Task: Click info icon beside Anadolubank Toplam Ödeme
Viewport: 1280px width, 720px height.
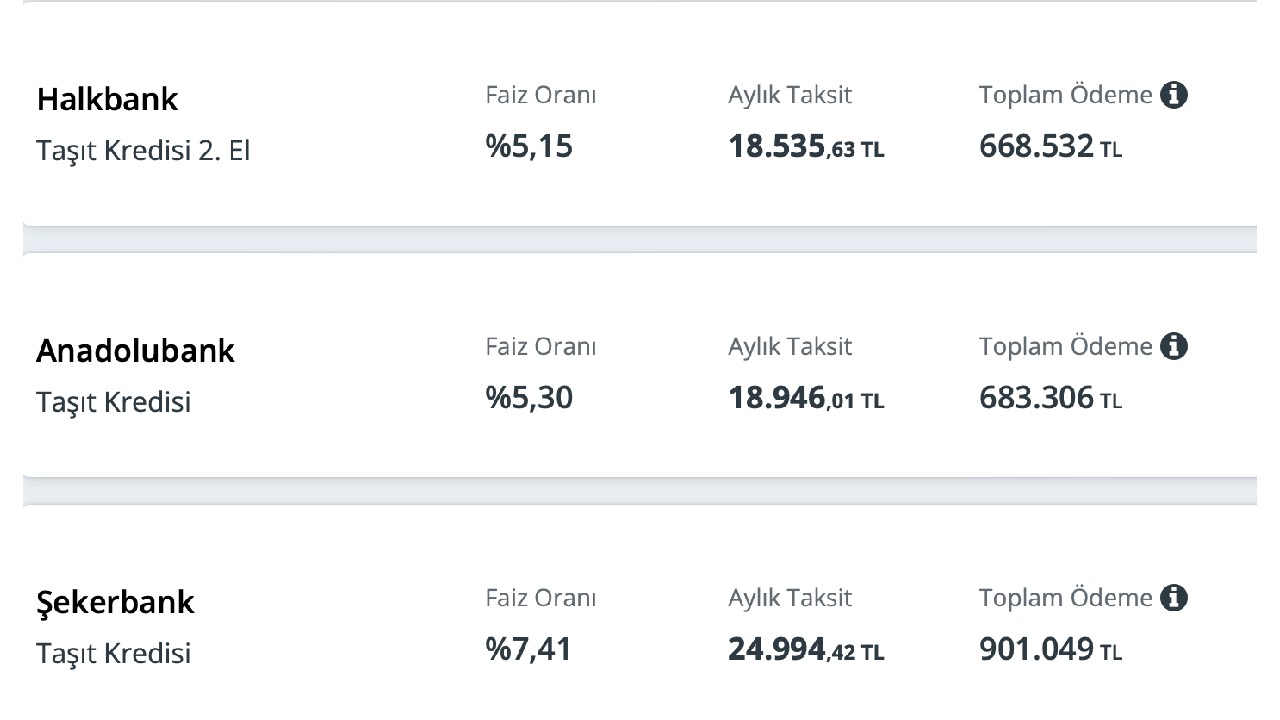Action: (x=1174, y=346)
